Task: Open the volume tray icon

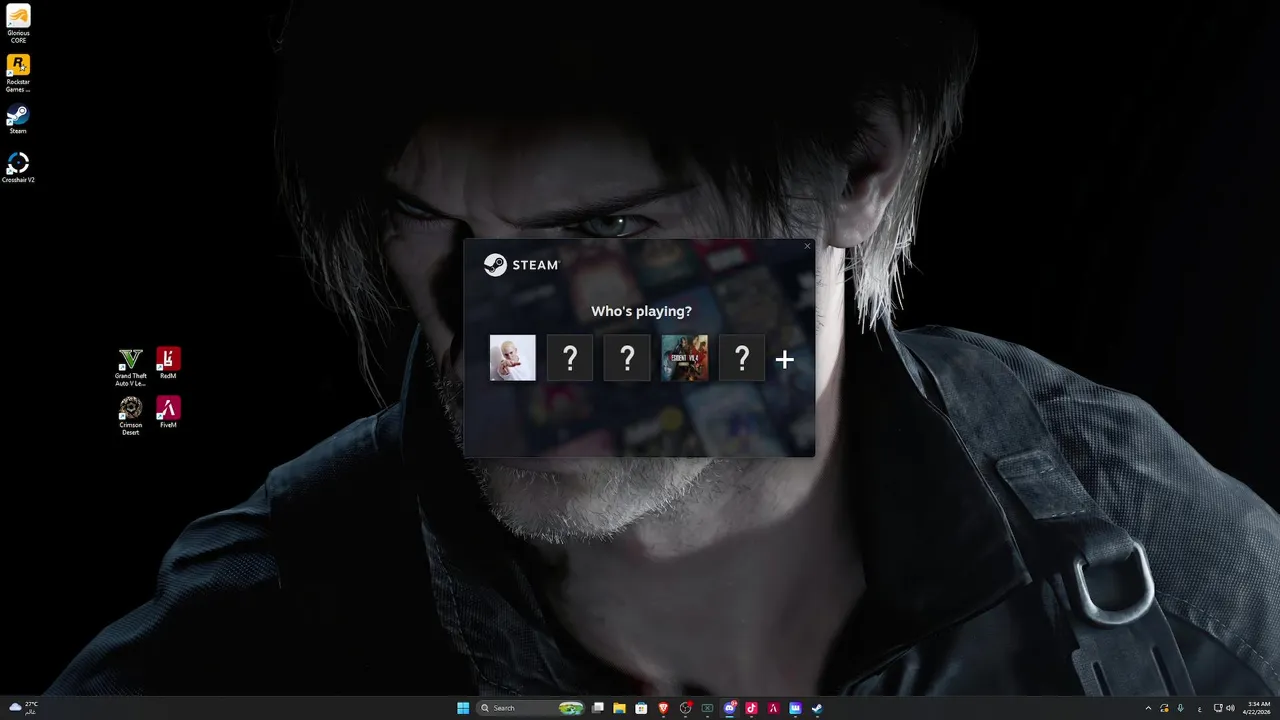Action: point(1230,708)
